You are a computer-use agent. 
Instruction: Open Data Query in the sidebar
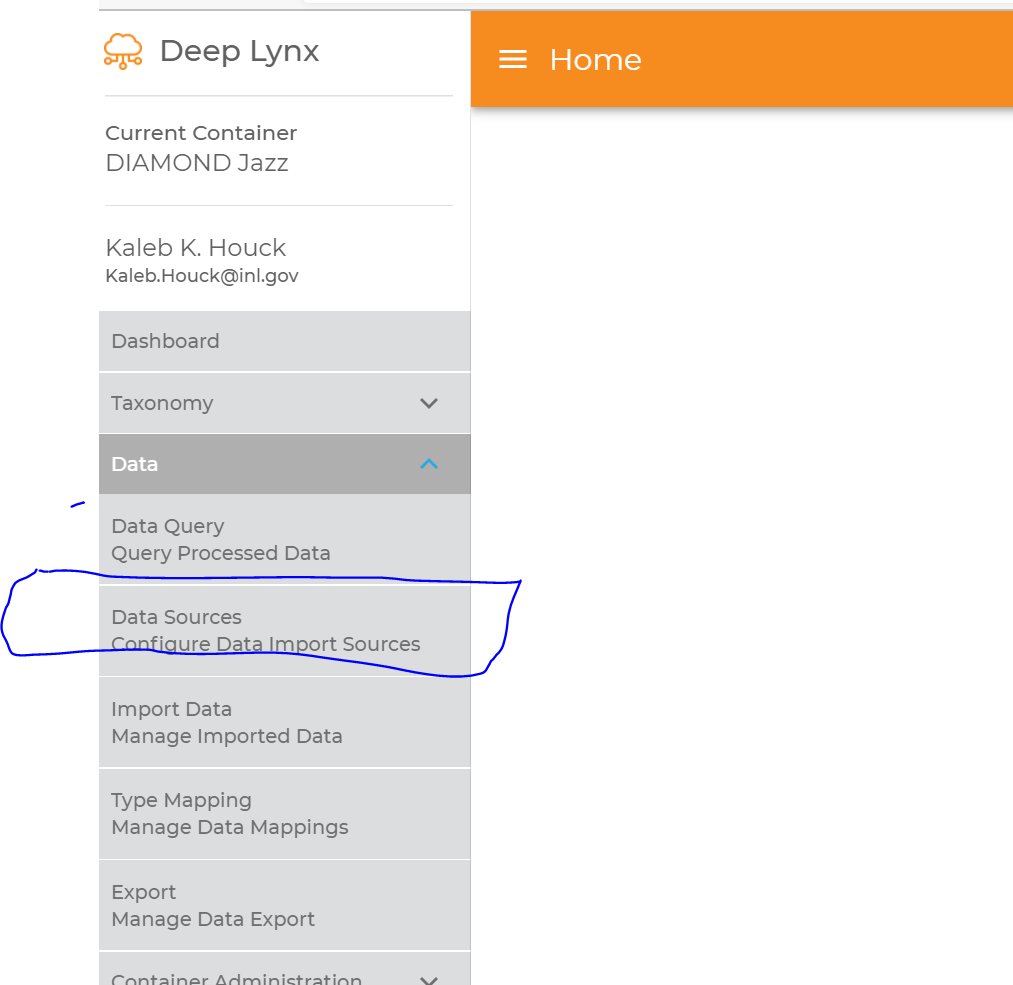[x=168, y=526]
